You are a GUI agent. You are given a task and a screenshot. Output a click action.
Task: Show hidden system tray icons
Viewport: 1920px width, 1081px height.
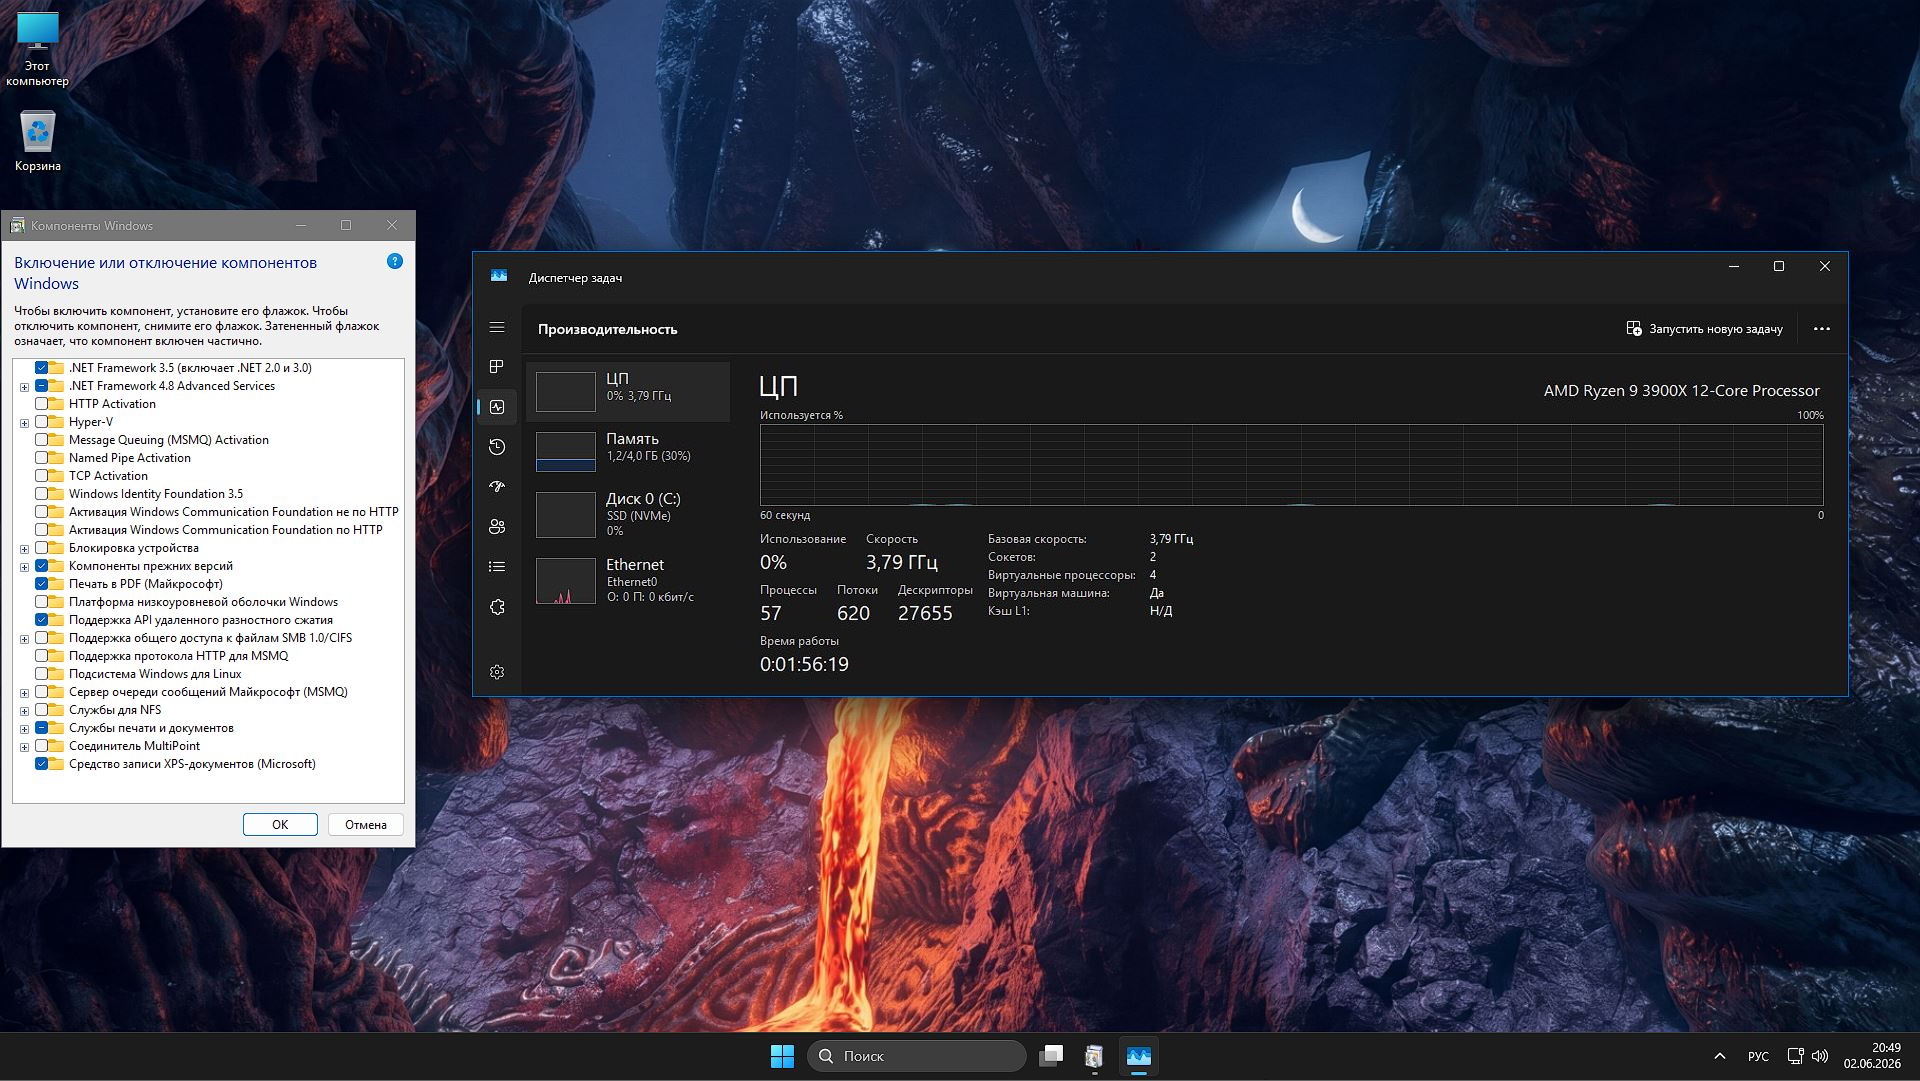tap(1720, 1056)
